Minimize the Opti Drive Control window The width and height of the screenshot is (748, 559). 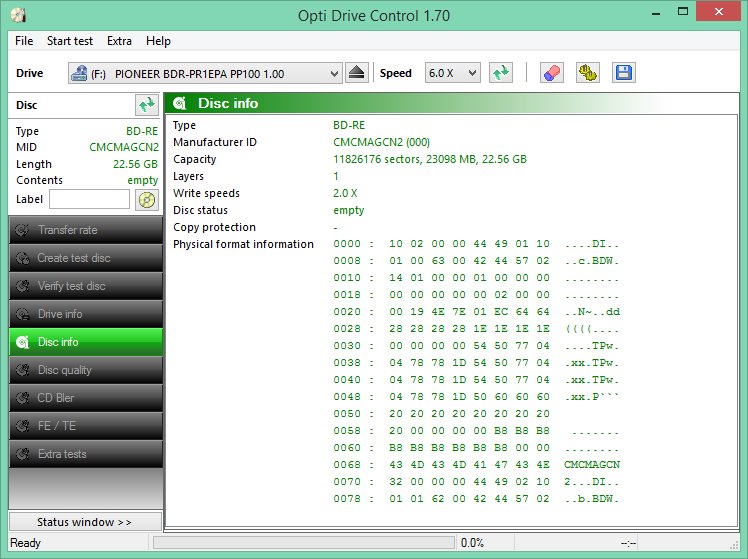[656, 12]
